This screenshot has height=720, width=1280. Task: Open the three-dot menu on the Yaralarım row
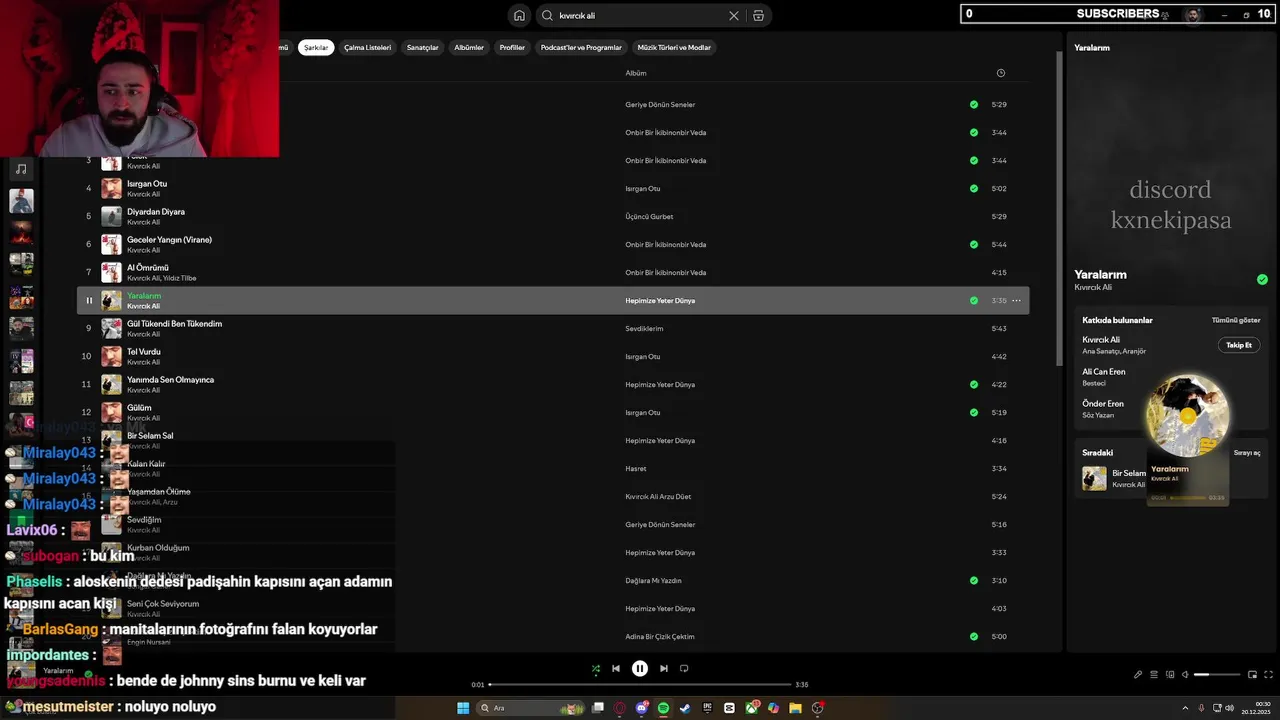tap(1016, 300)
